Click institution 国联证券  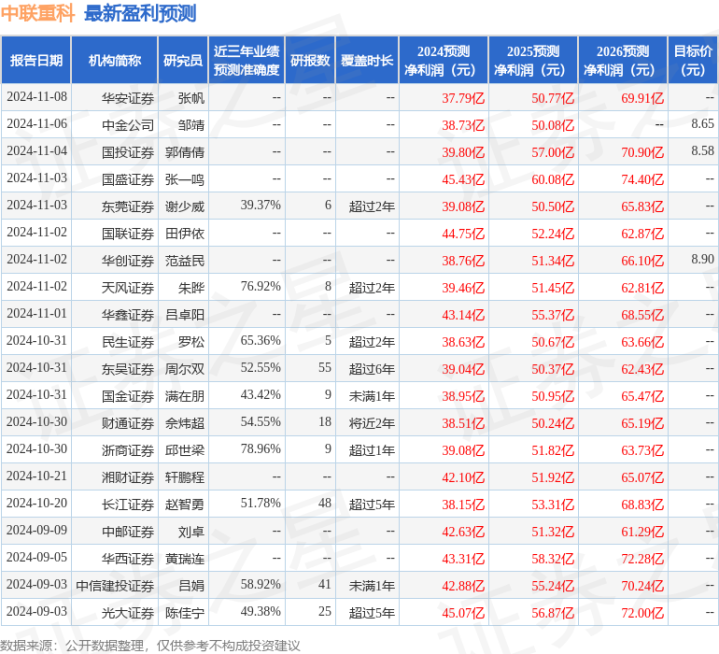click(x=127, y=233)
